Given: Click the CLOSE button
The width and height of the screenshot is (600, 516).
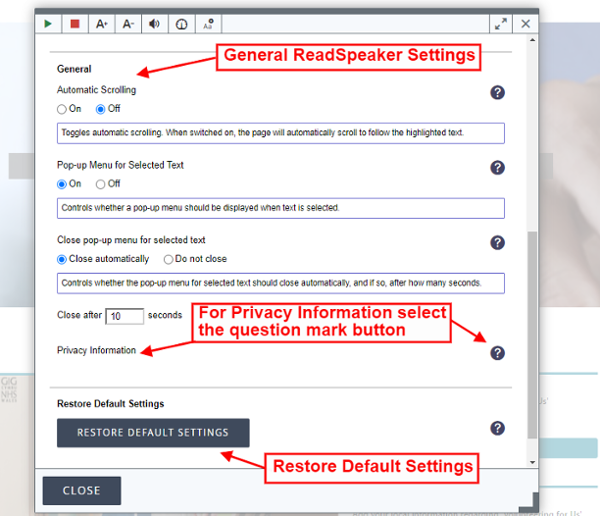Looking at the screenshot, I should pyautogui.click(x=82, y=491).
